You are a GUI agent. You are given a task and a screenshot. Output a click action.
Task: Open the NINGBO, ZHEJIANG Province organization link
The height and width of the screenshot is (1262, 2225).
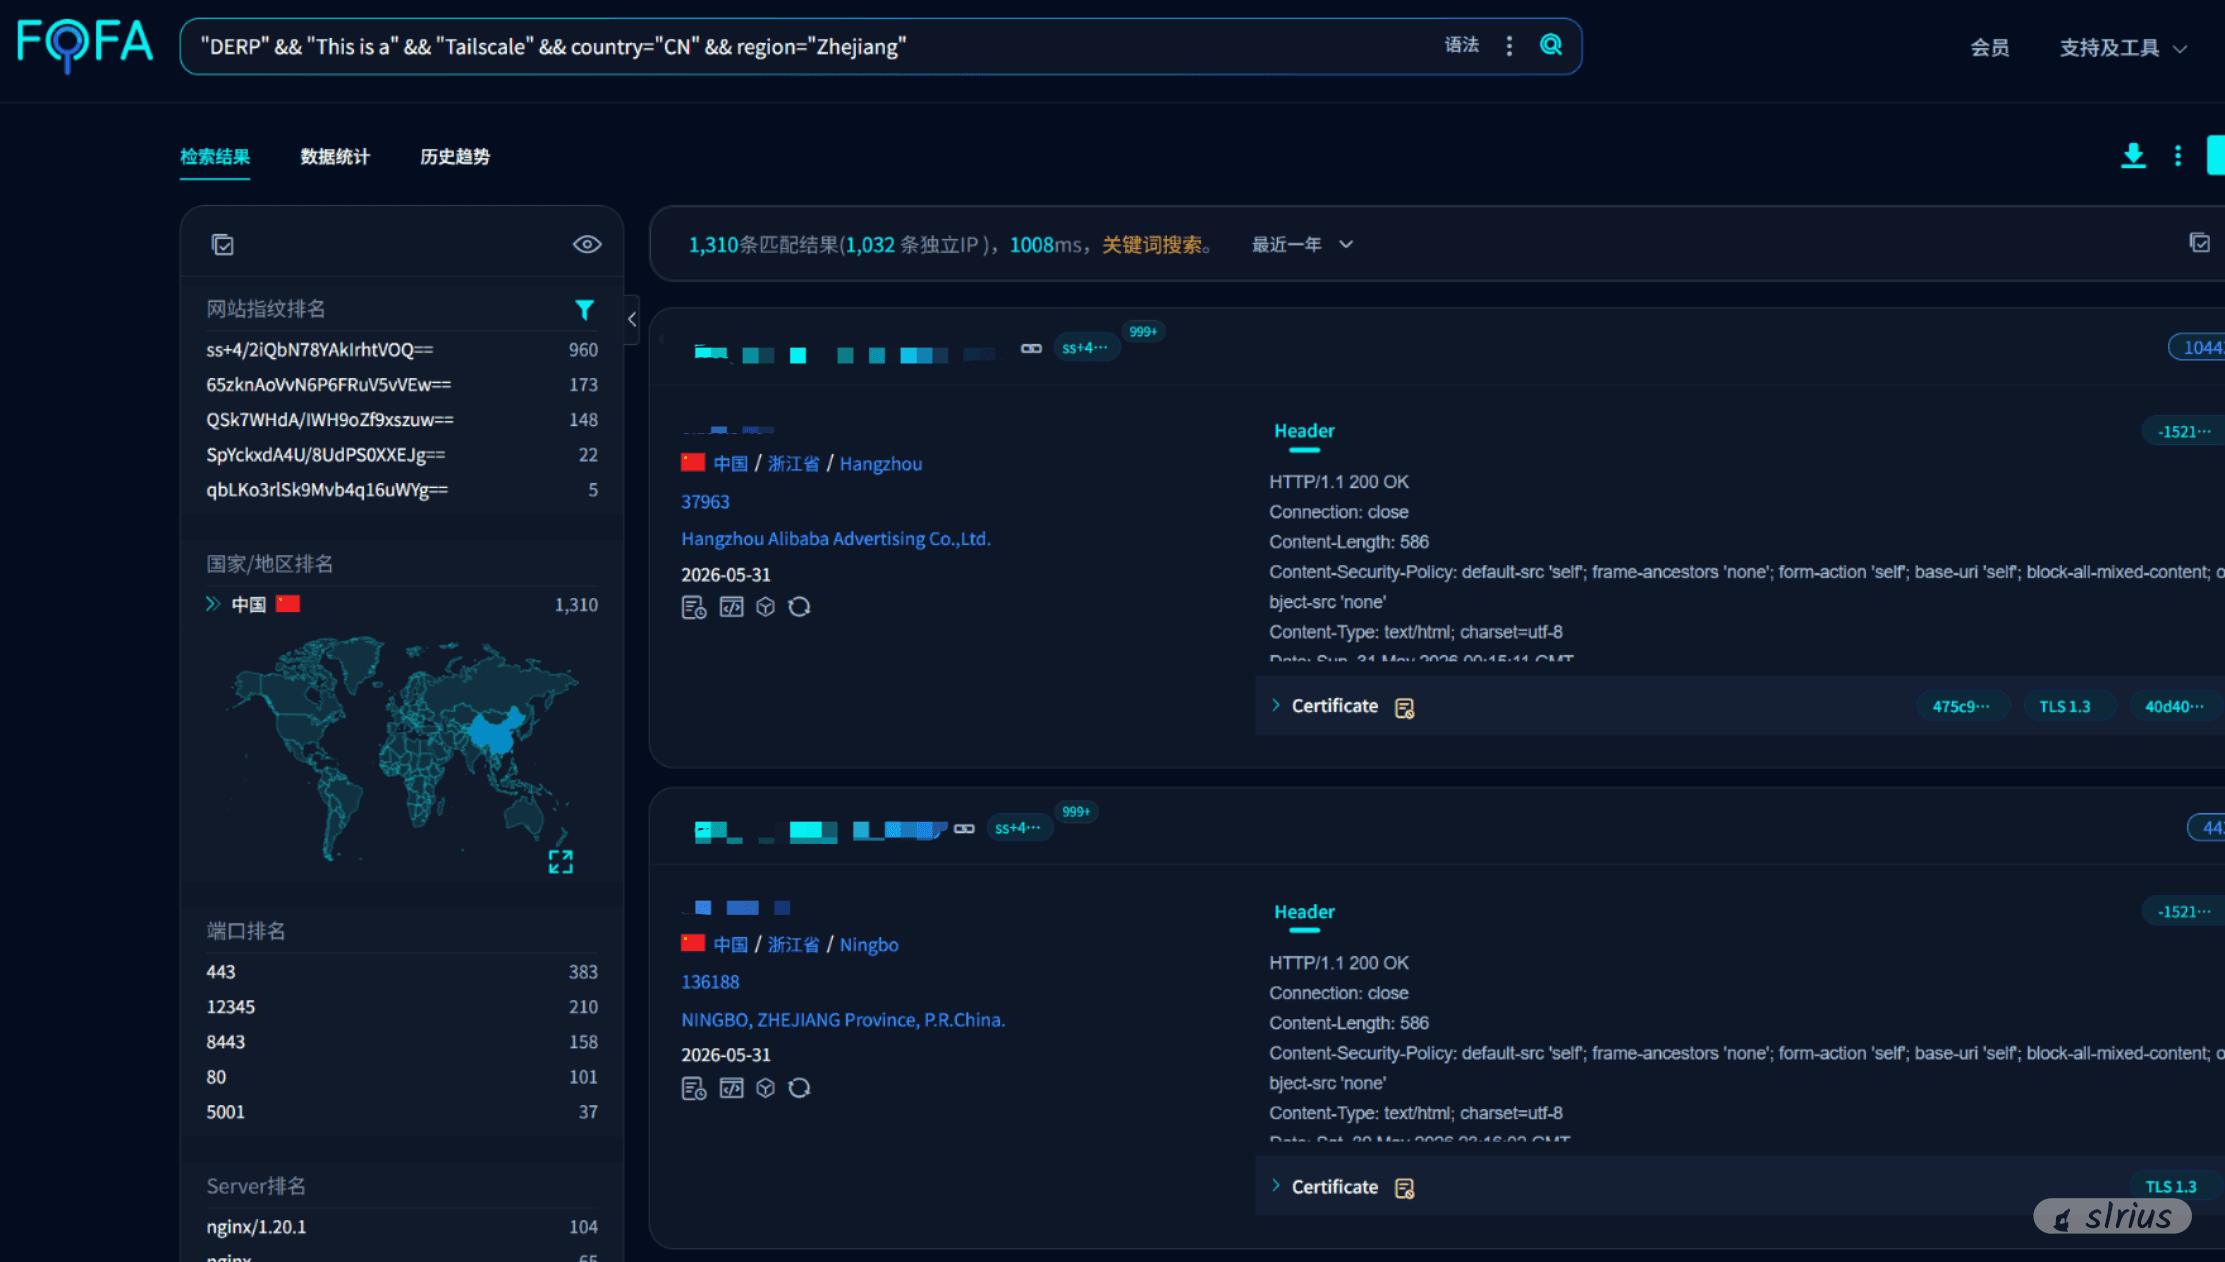[x=843, y=1020]
